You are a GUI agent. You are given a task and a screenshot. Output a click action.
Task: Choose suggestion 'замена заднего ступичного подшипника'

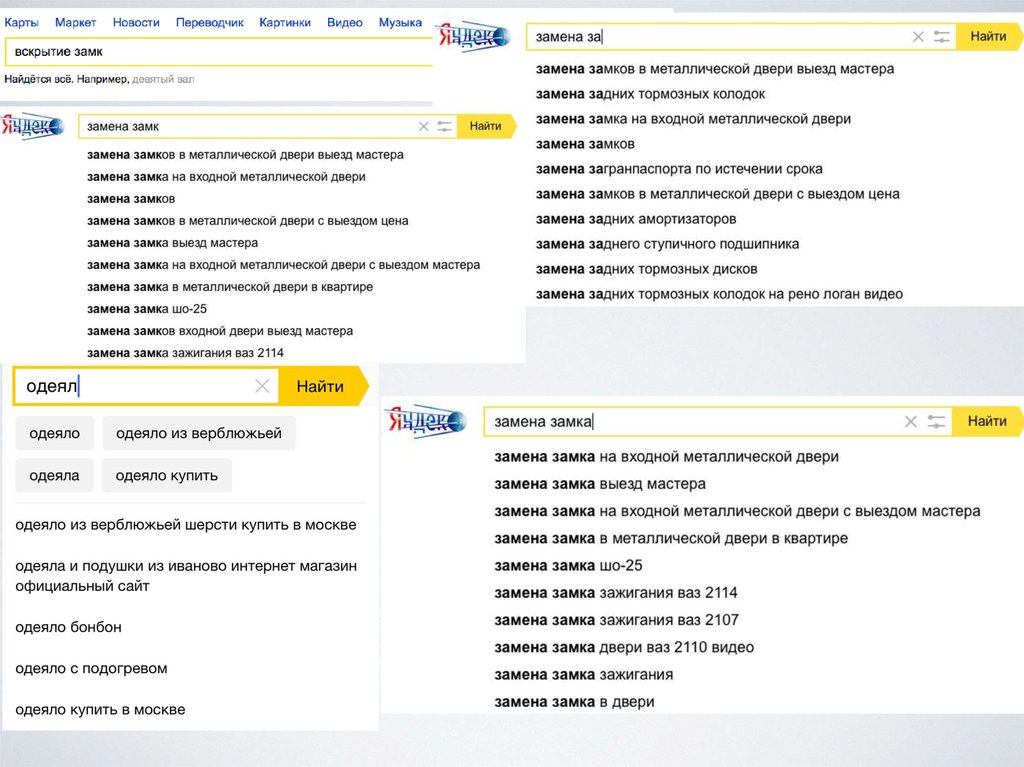pos(667,244)
